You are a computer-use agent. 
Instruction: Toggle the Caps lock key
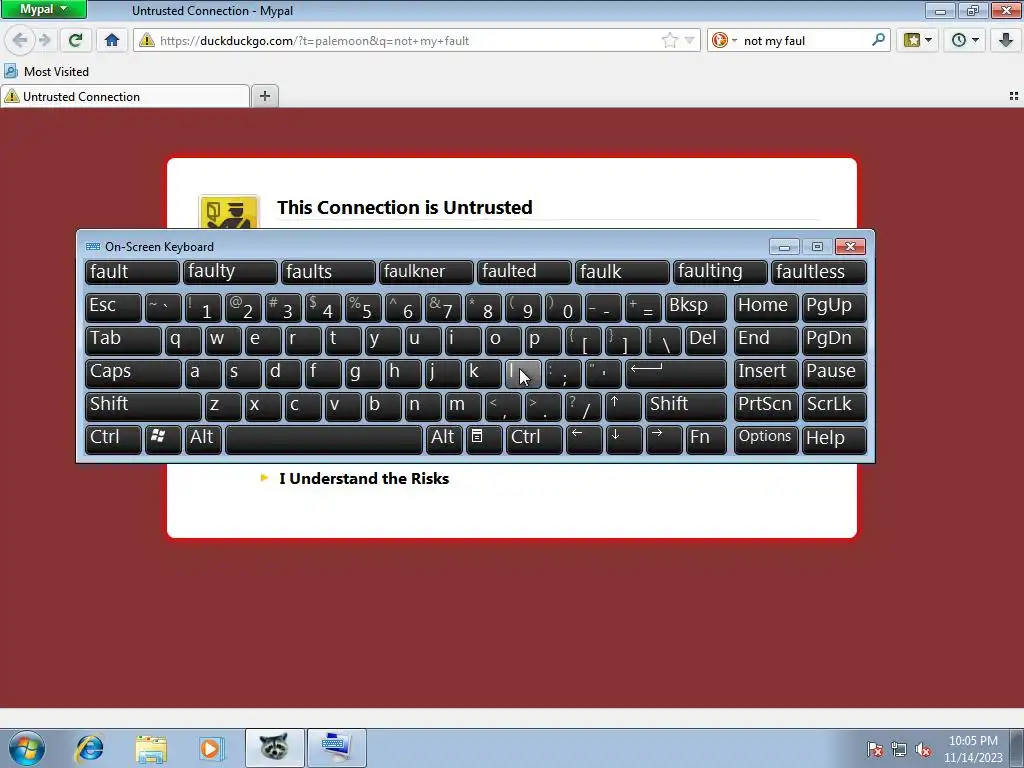click(133, 373)
